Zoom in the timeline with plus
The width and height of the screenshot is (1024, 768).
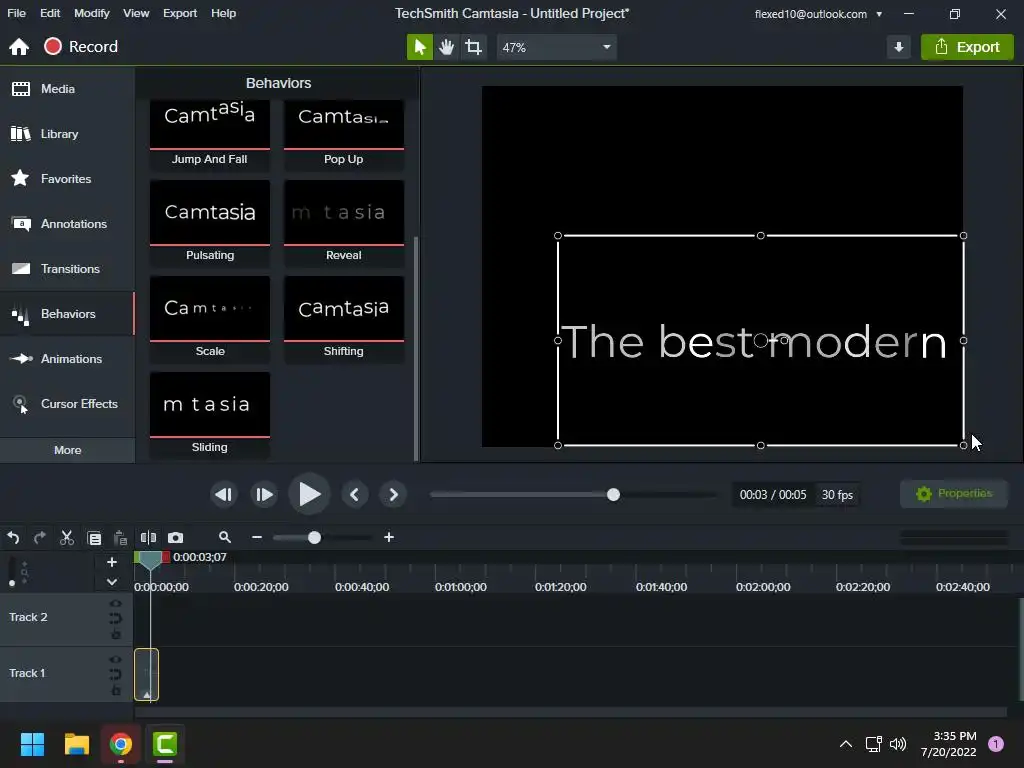[x=389, y=537]
